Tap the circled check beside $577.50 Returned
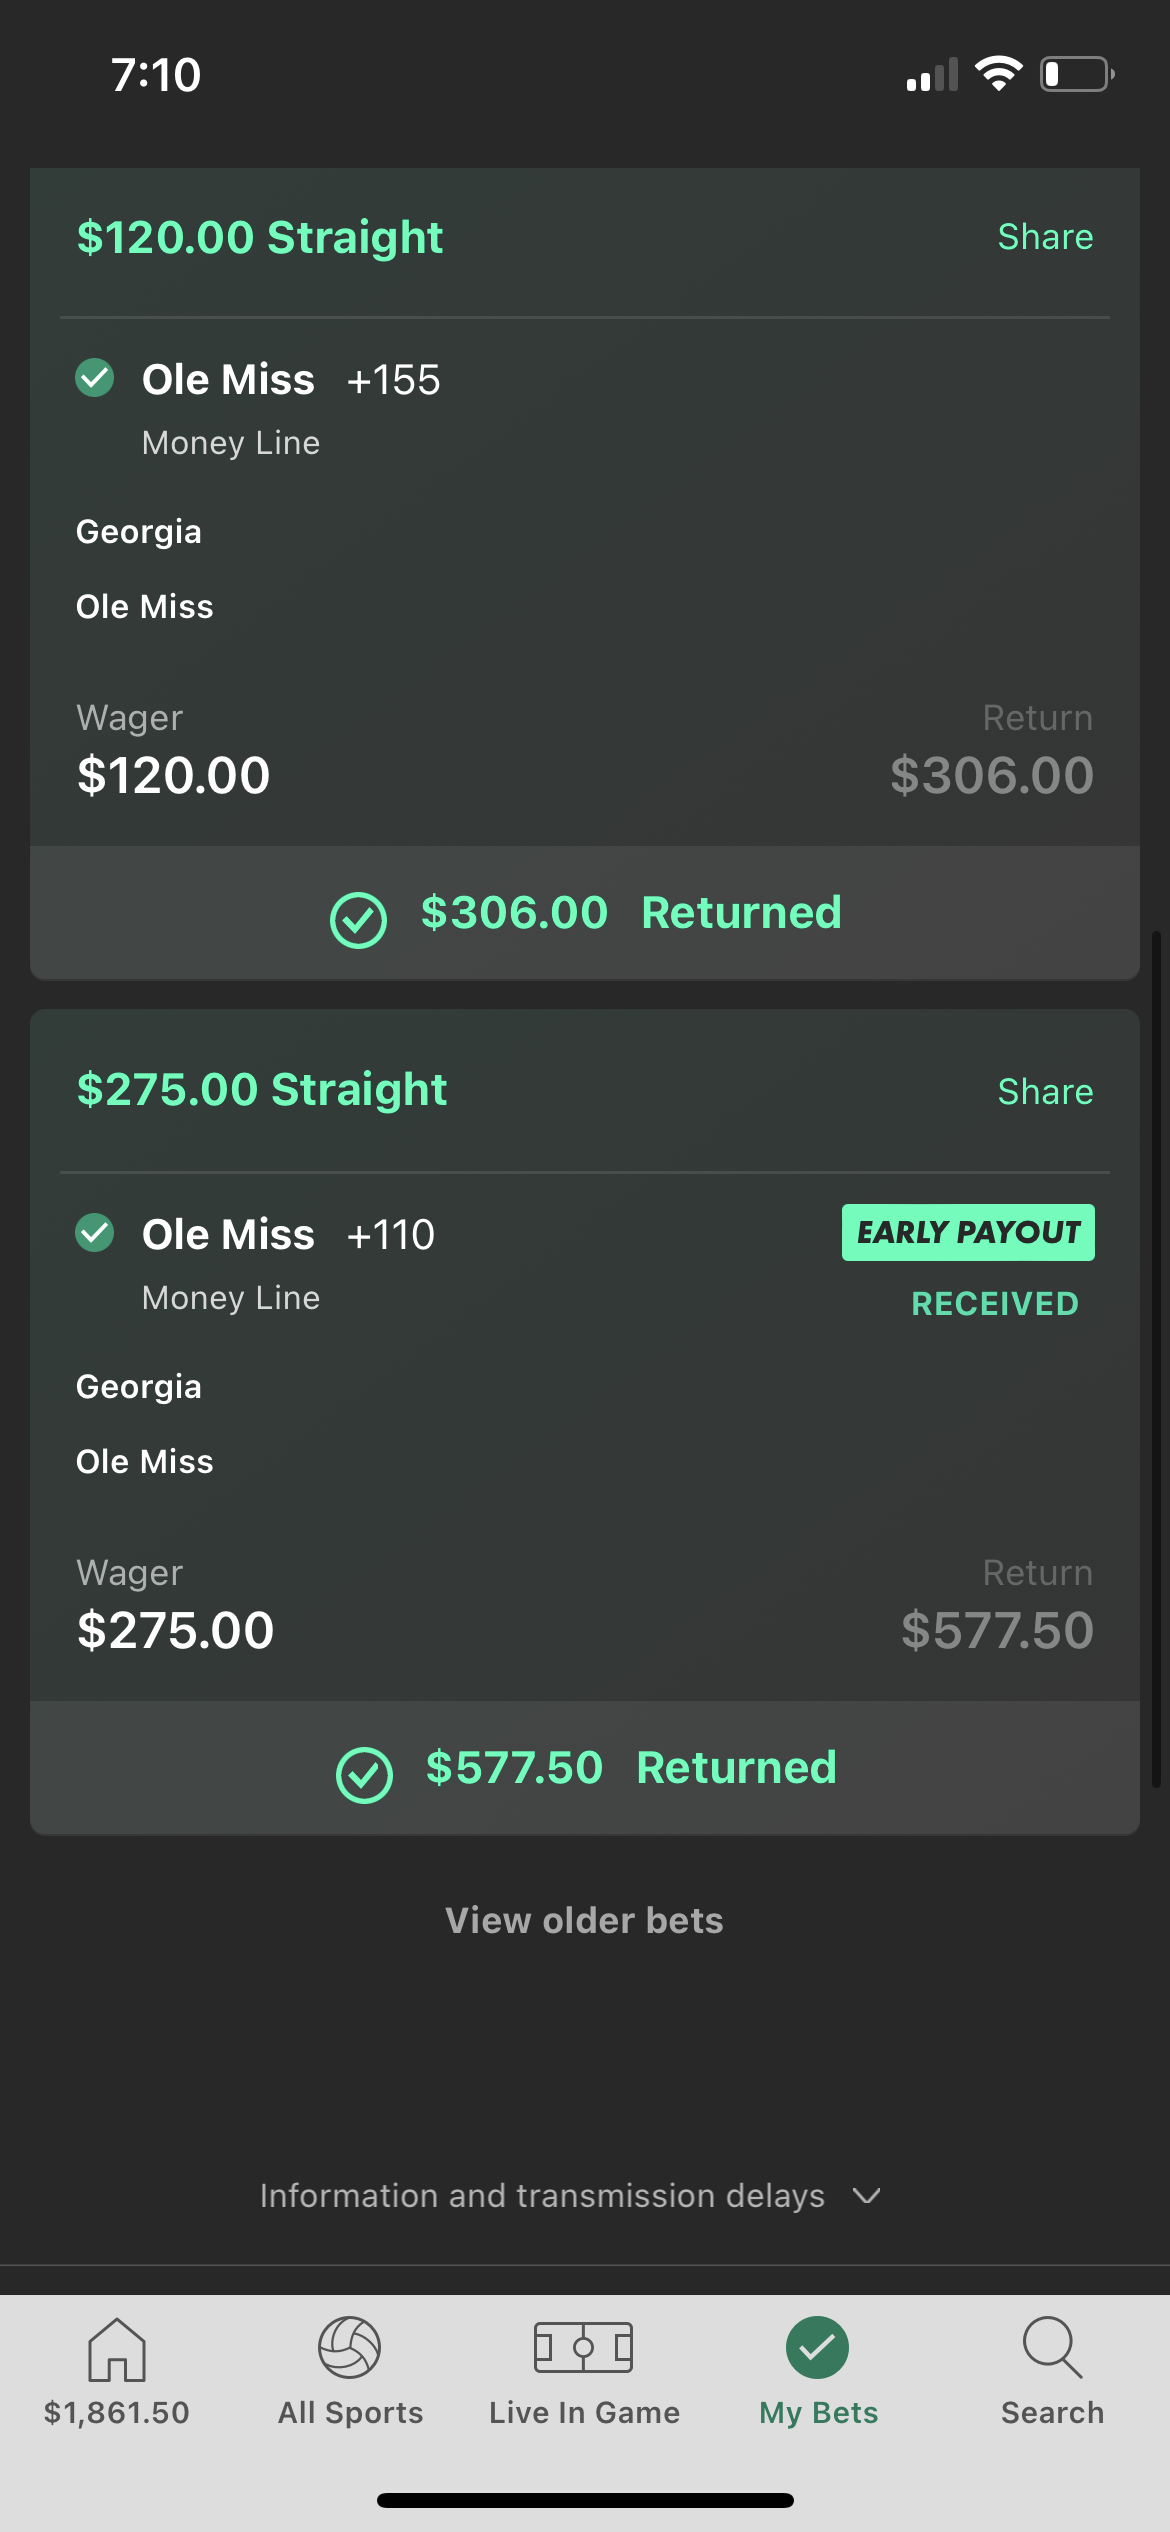 click(x=364, y=1775)
